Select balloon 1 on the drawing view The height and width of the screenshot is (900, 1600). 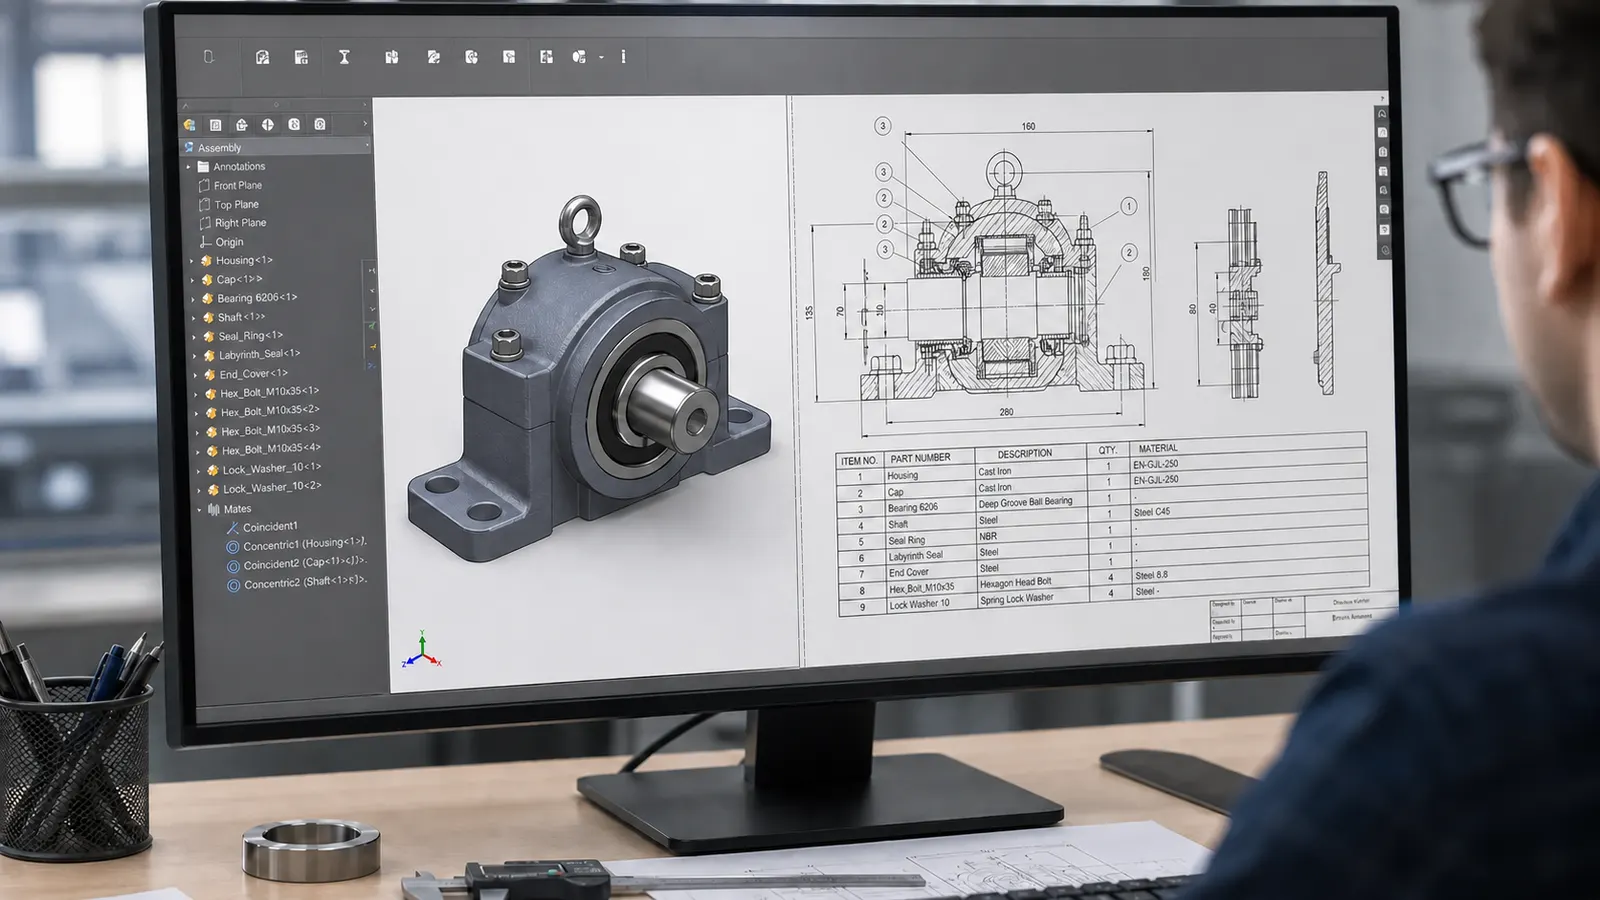coord(1128,207)
